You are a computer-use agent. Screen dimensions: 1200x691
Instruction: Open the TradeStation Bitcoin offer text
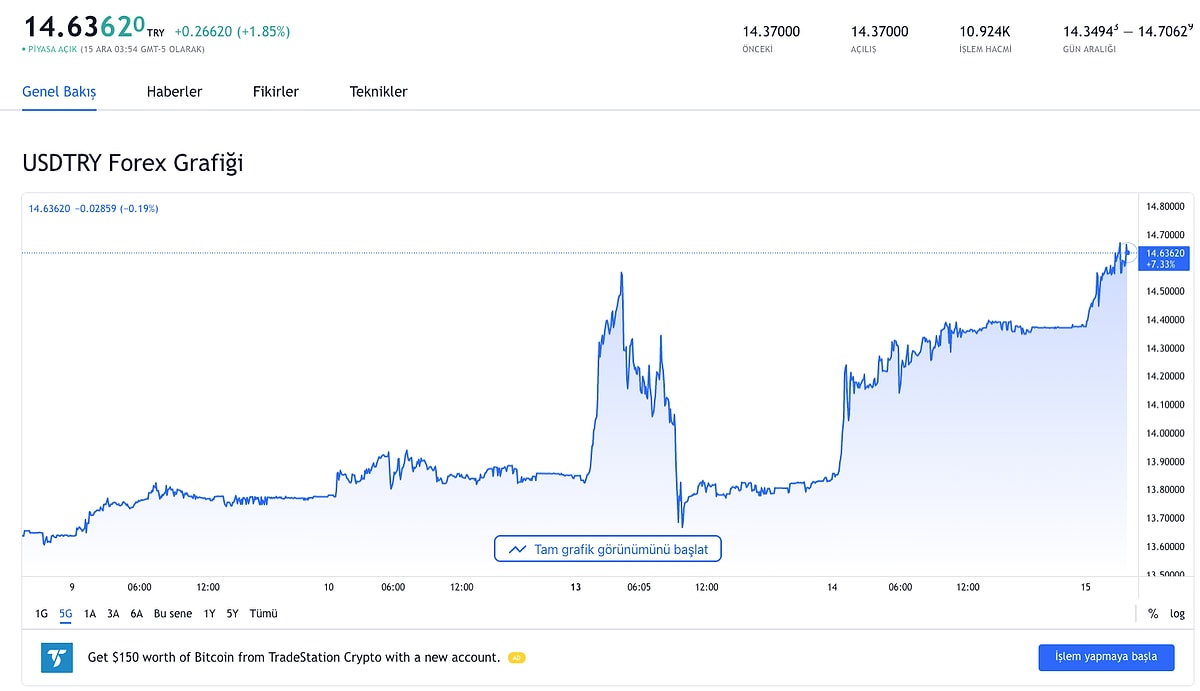pyautogui.click(x=294, y=657)
